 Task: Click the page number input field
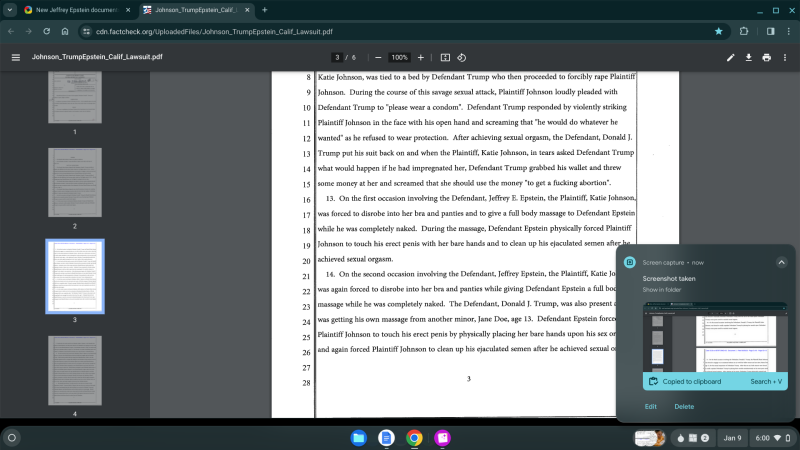tap(337, 58)
